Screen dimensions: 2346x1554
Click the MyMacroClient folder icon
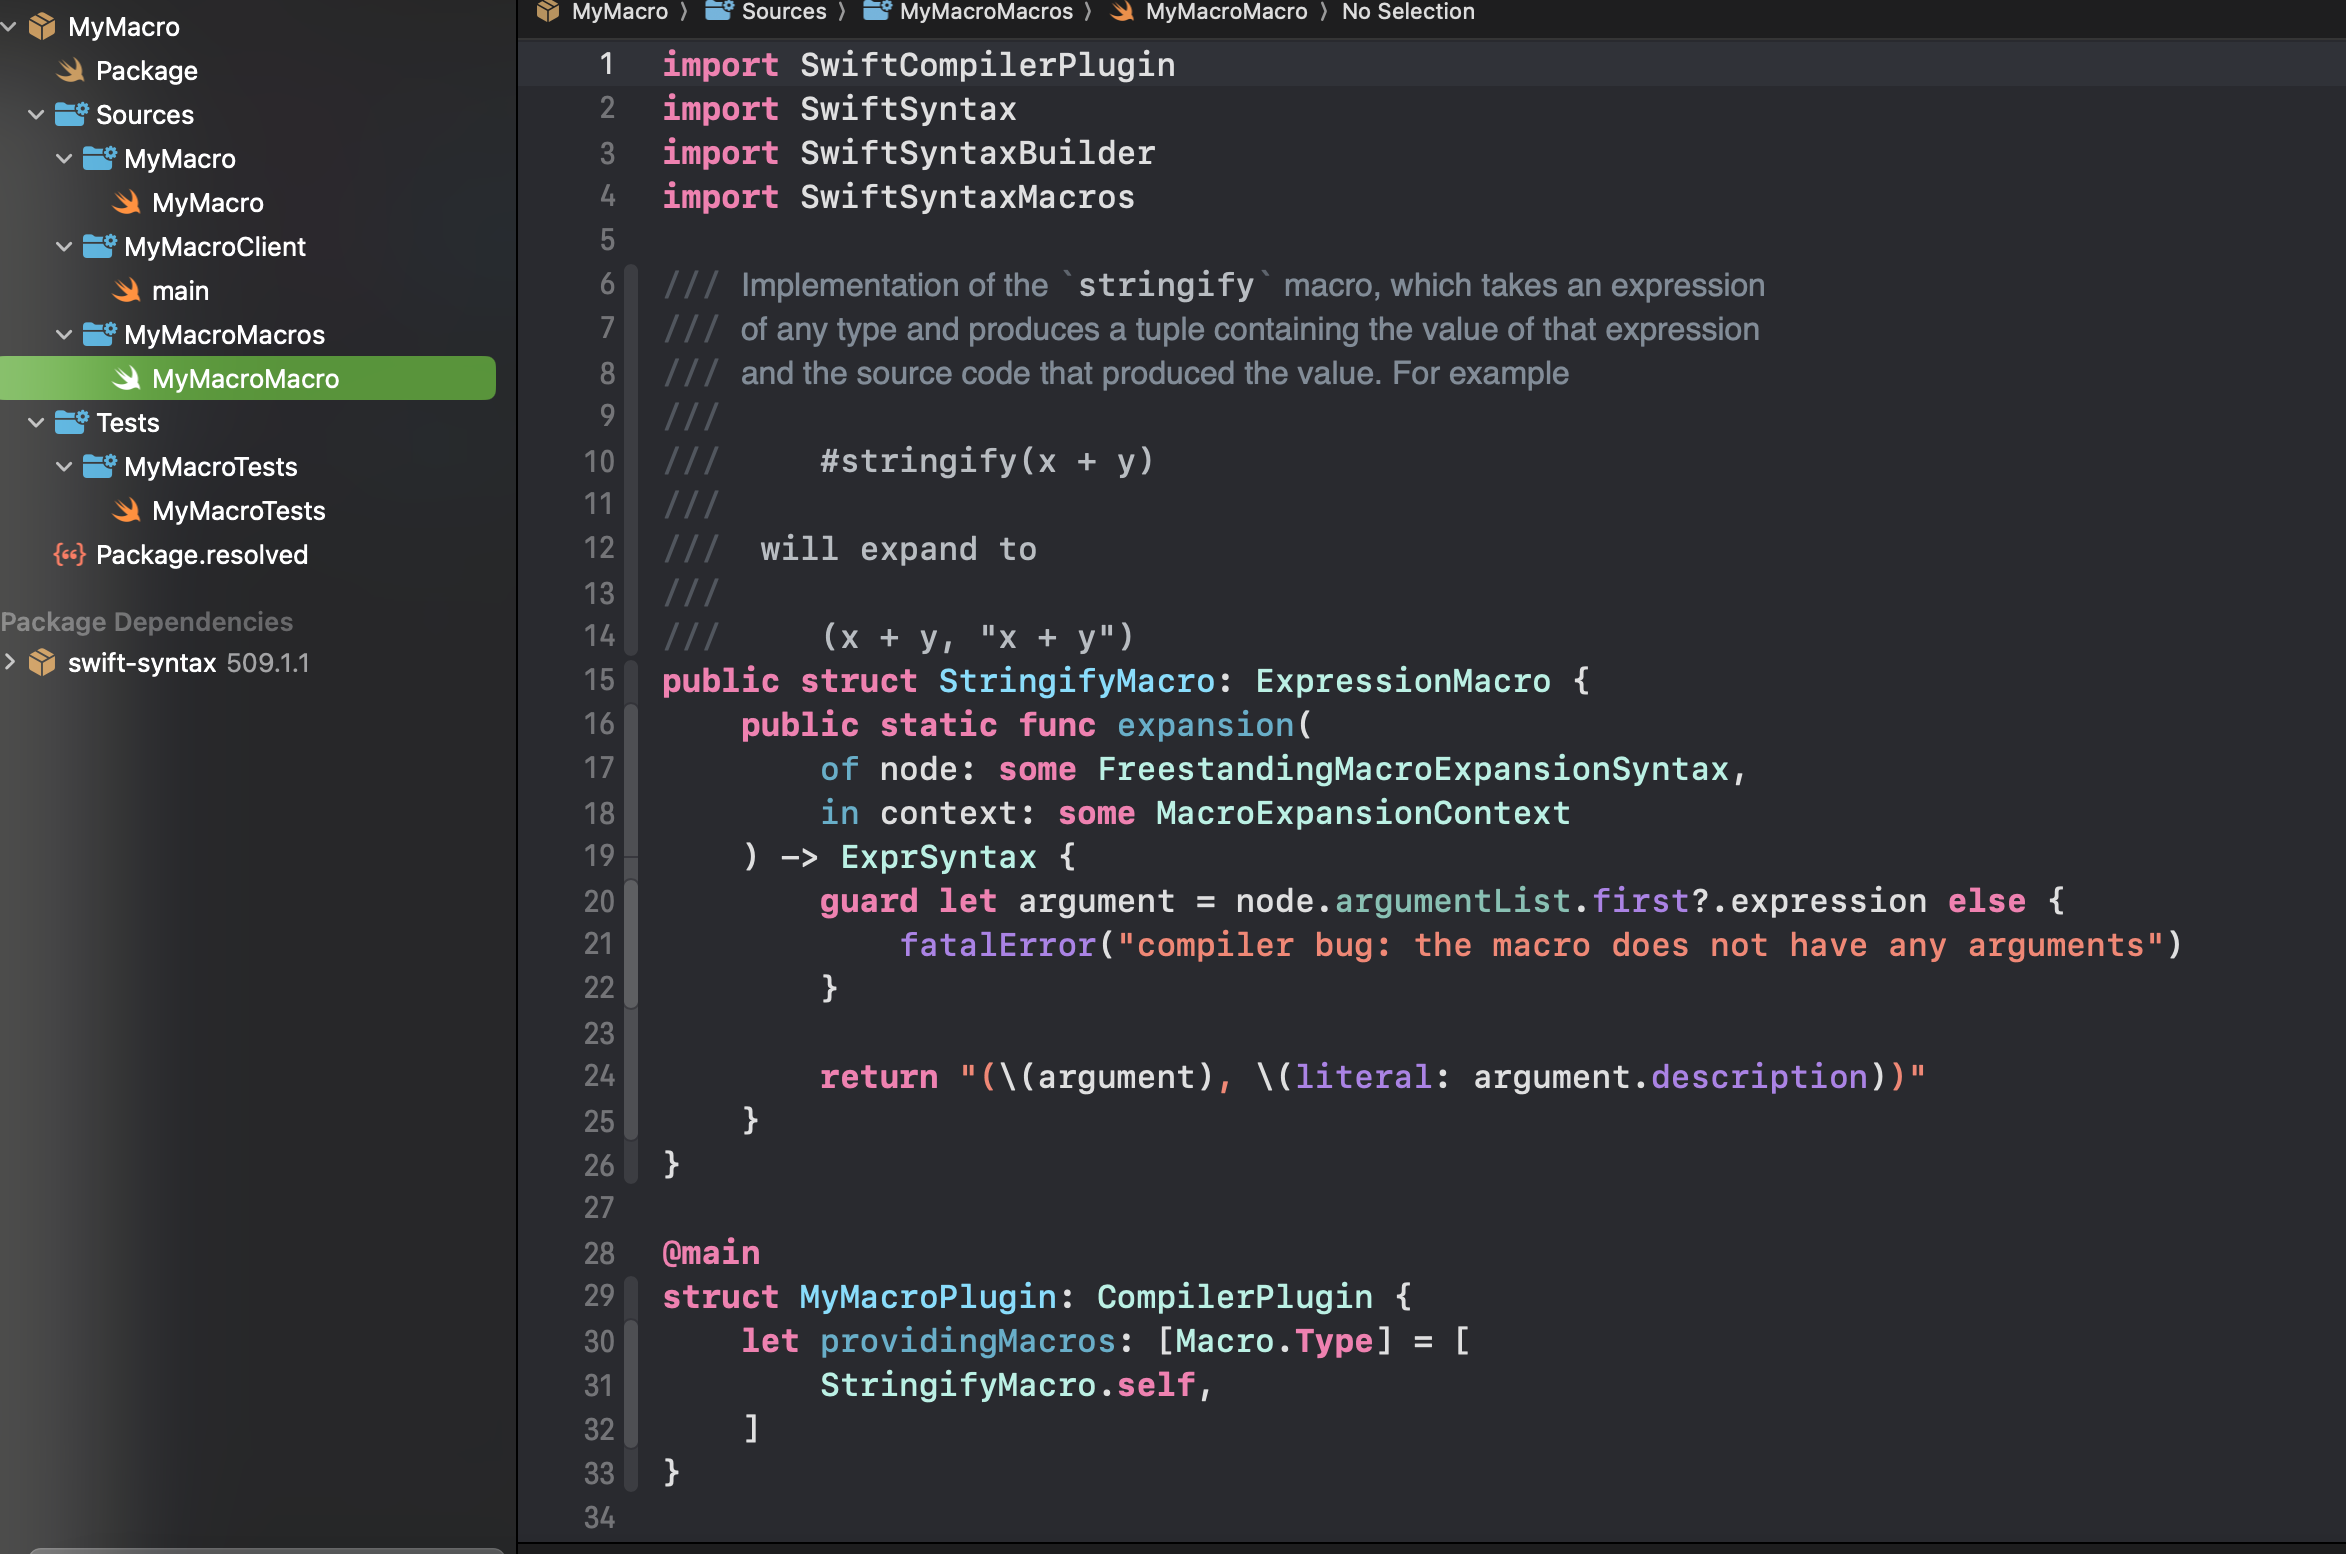click(x=99, y=247)
